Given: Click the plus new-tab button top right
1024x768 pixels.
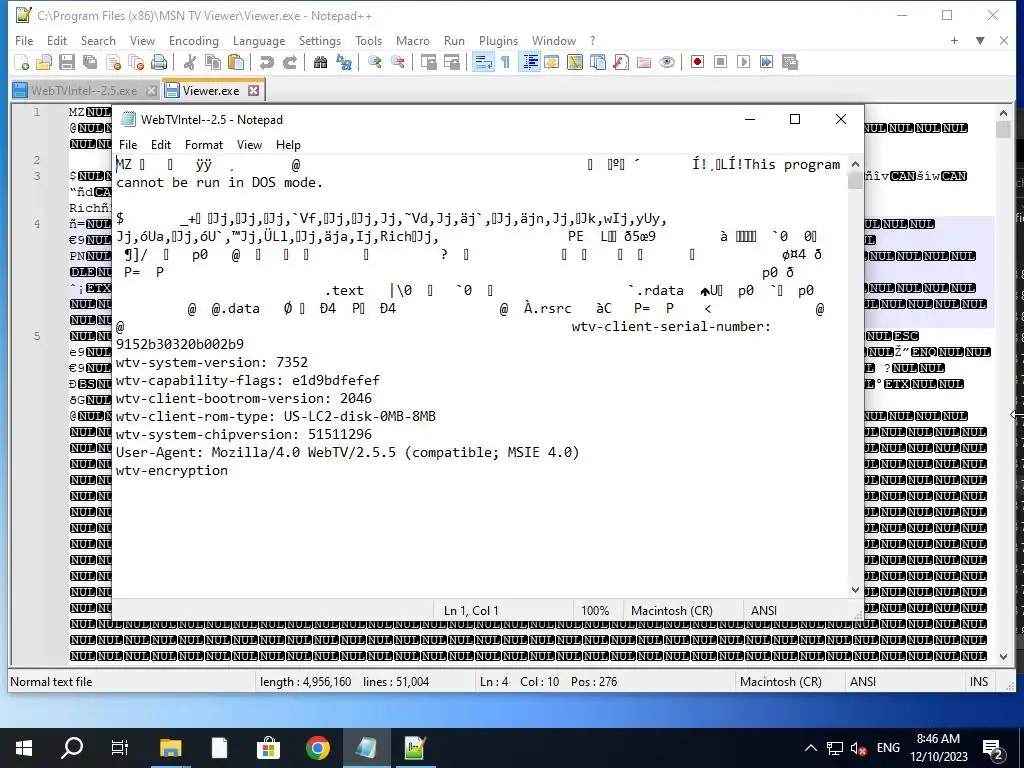Looking at the screenshot, I should [954, 40].
